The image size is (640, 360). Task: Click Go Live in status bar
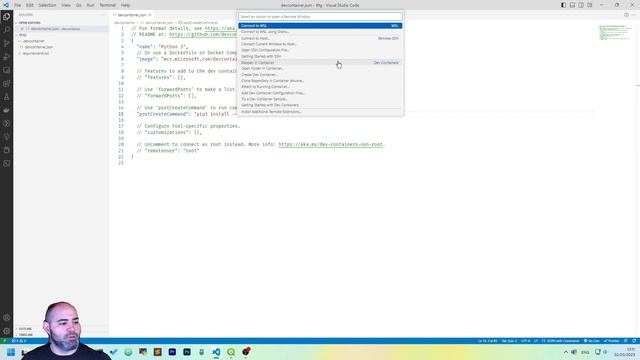[592, 341]
